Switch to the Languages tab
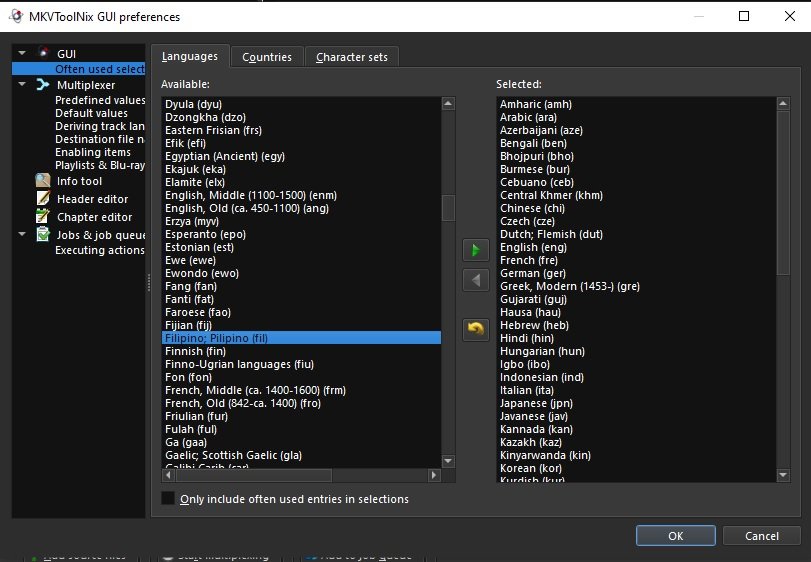The image size is (811, 562). pos(190,56)
